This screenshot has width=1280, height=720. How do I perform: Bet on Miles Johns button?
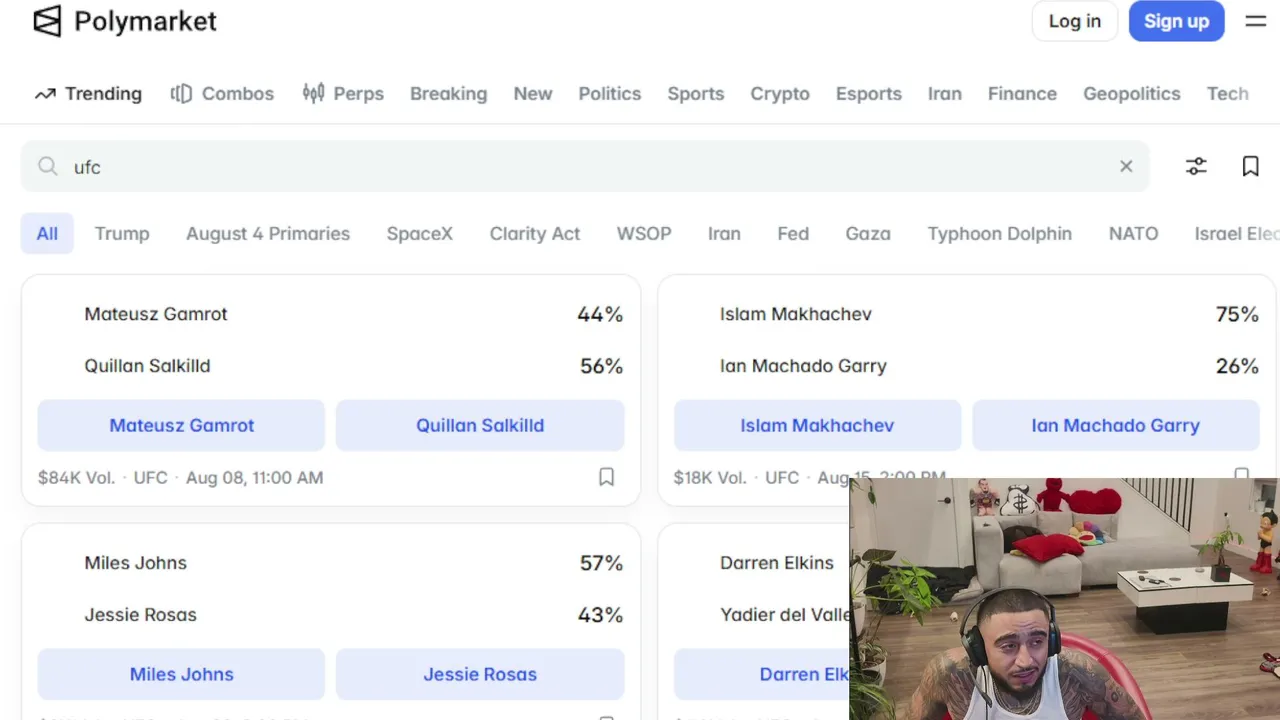(182, 674)
